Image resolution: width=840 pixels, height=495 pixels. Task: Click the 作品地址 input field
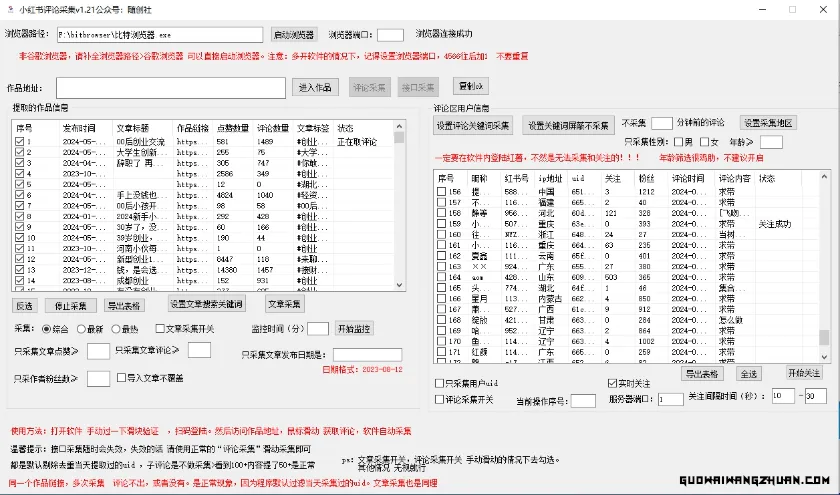click(171, 88)
